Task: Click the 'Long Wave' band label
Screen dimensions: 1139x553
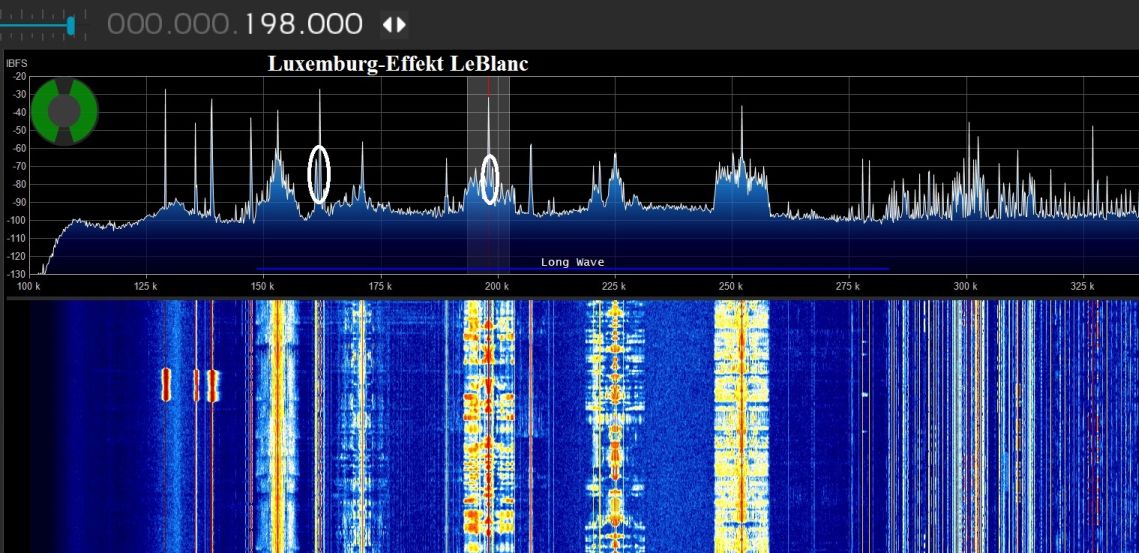Action: pyautogui.click(x=572, y=262)
